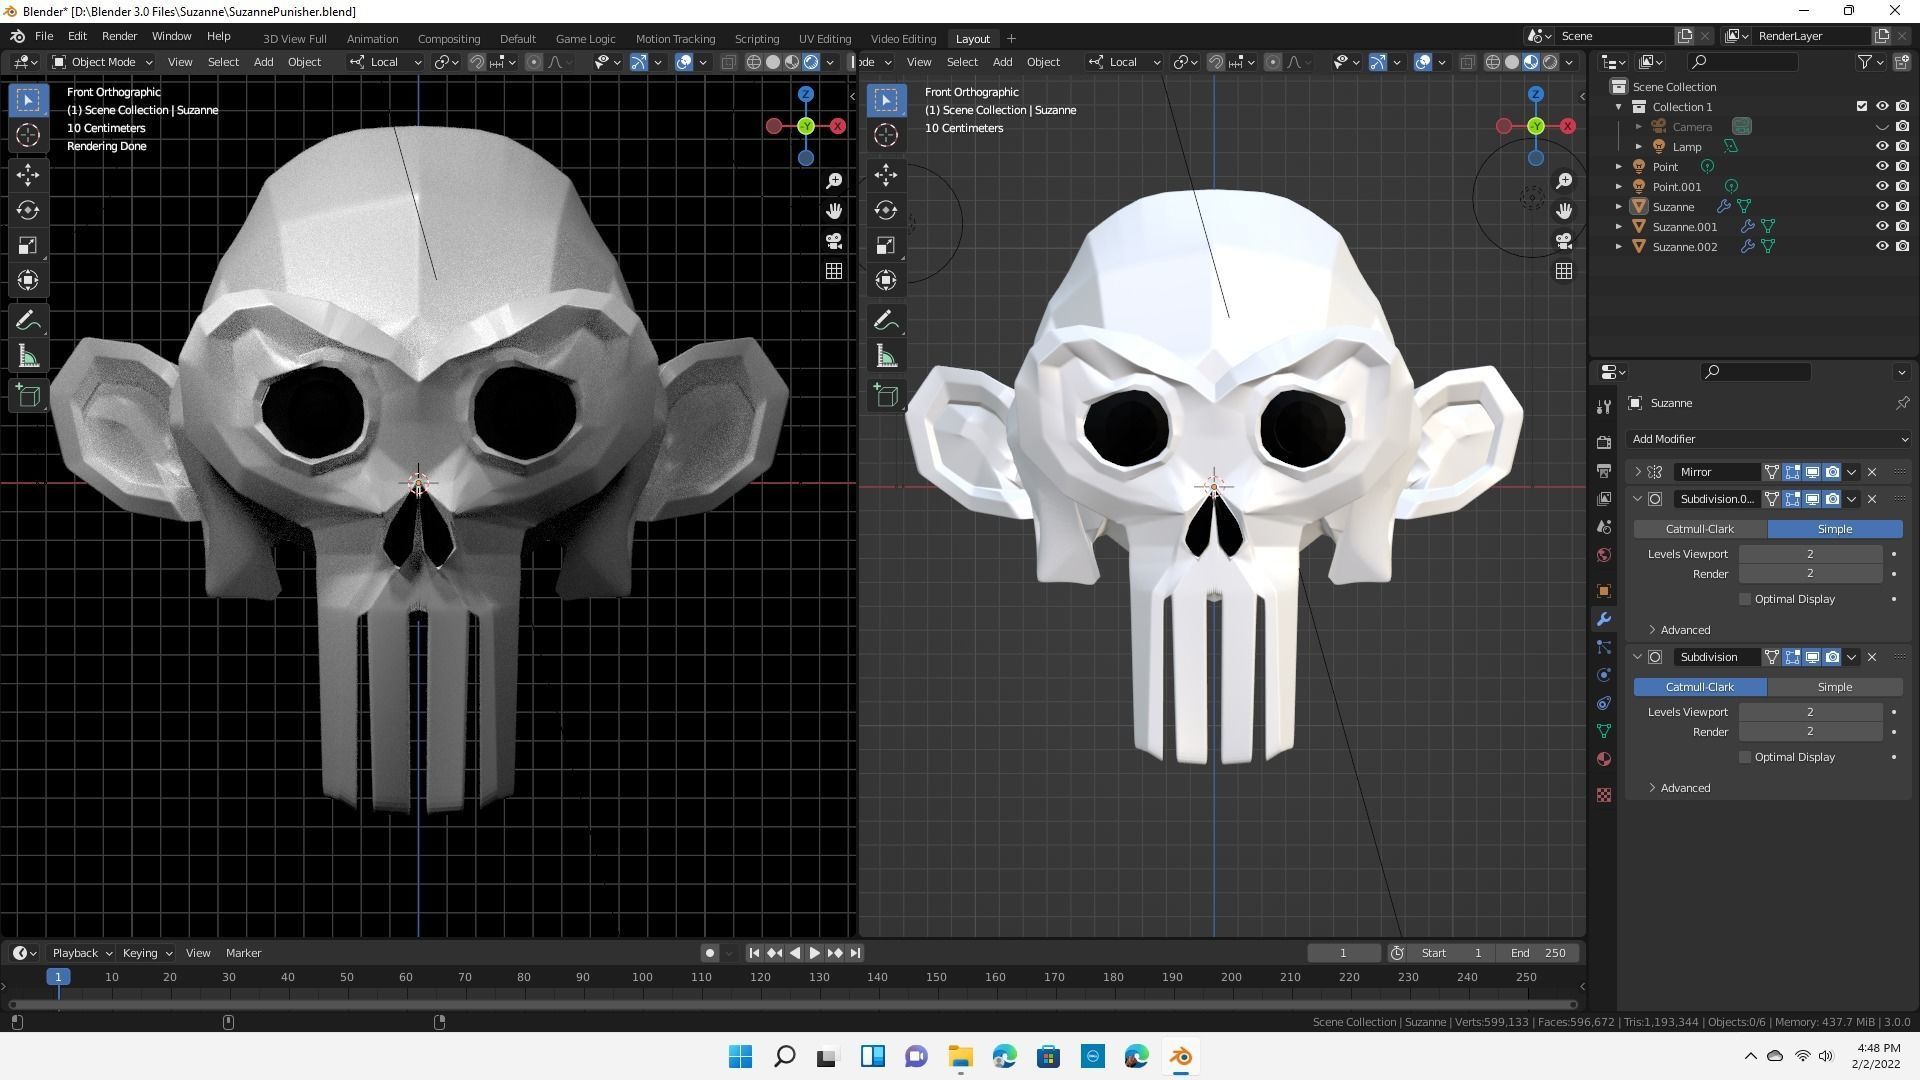Select the Measure tool in left viewport
The width and height of the screenshot is (1920, 1080).
(28, 356)
